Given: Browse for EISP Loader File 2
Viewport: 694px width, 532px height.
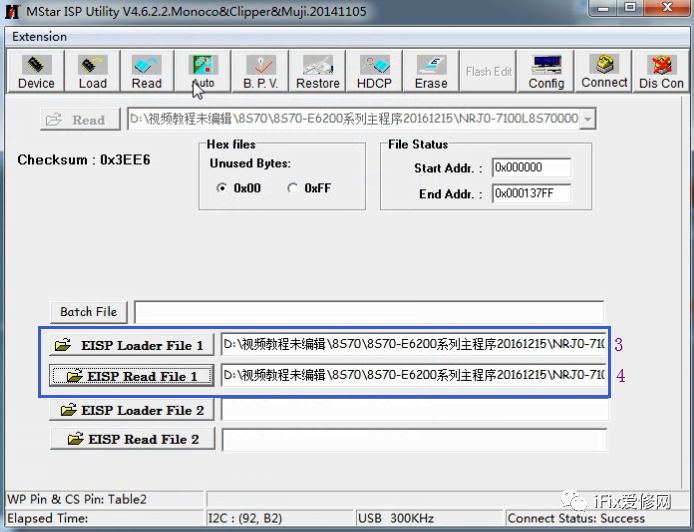Looking at the screenshot, I should coord(132,410).
